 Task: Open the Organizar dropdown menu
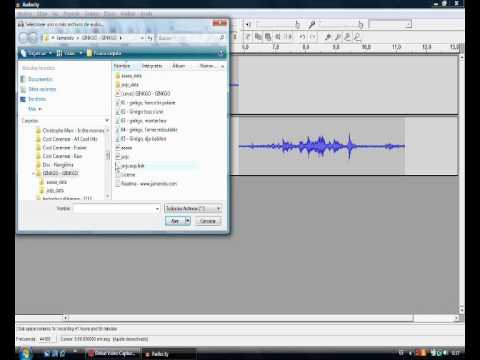[x=36, y=53]
